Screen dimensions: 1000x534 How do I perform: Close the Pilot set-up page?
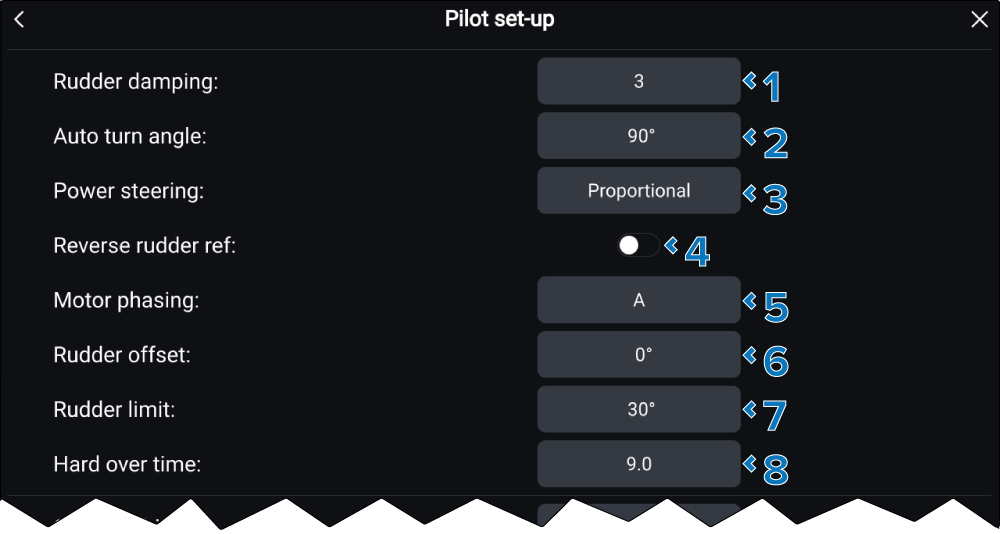click(x=979, y=20)
